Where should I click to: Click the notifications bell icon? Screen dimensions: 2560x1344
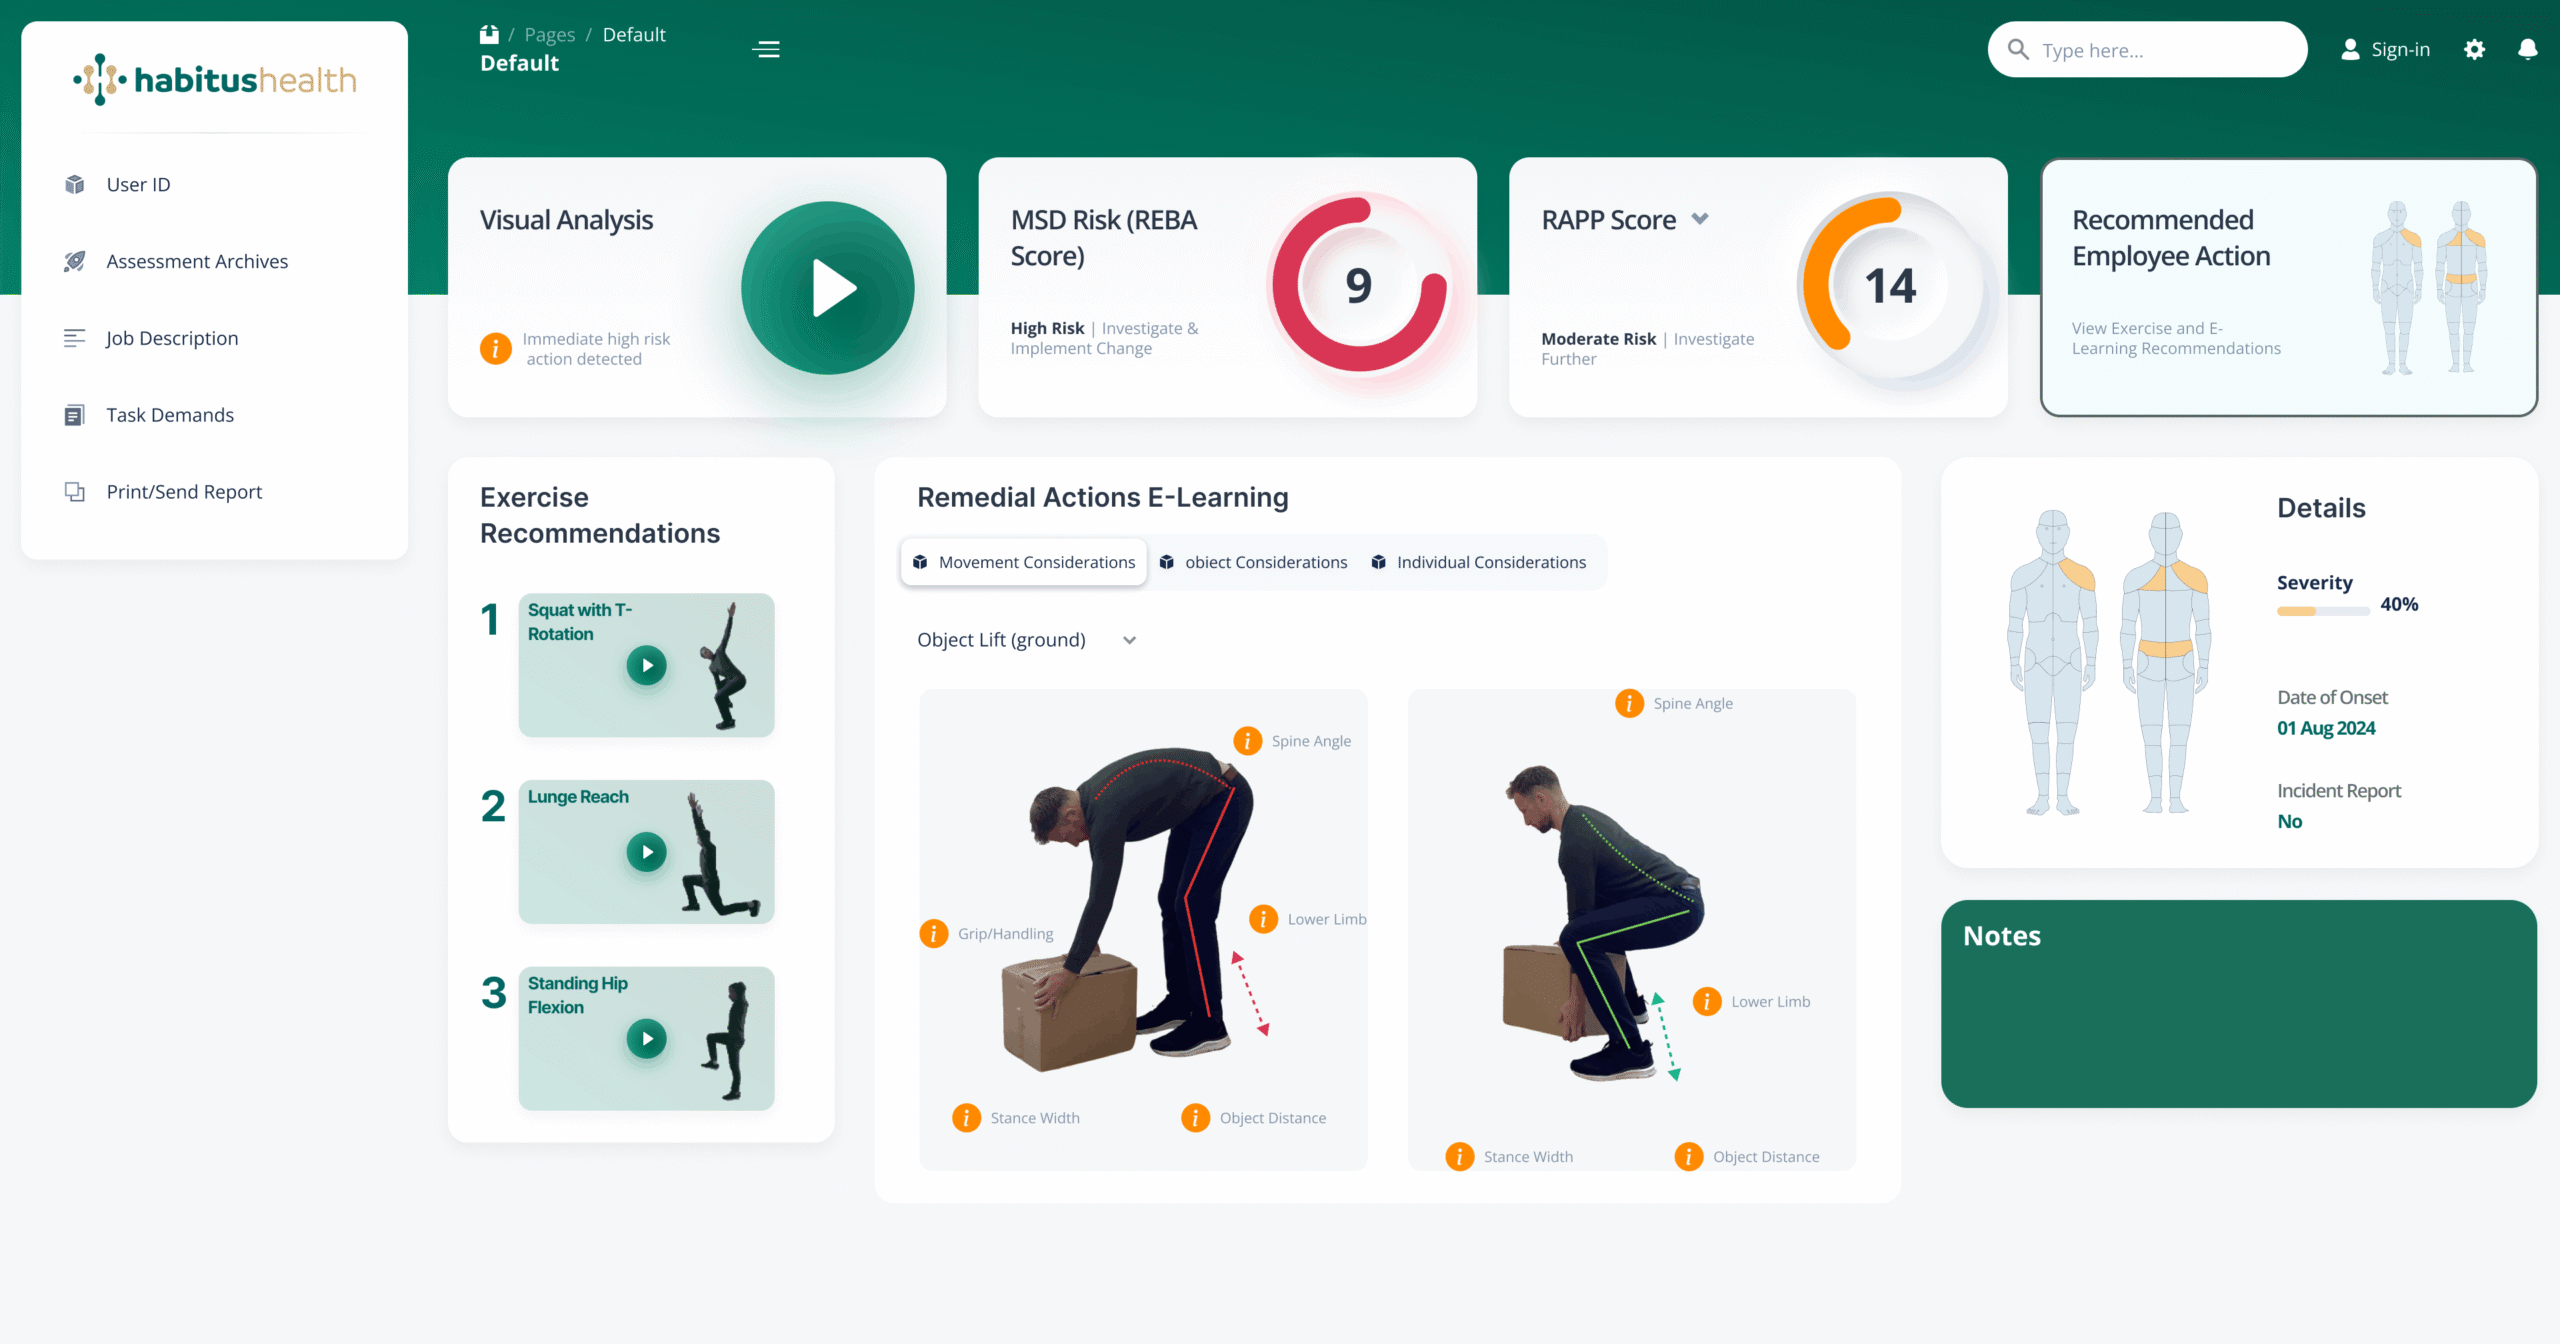pos(2528,49)
